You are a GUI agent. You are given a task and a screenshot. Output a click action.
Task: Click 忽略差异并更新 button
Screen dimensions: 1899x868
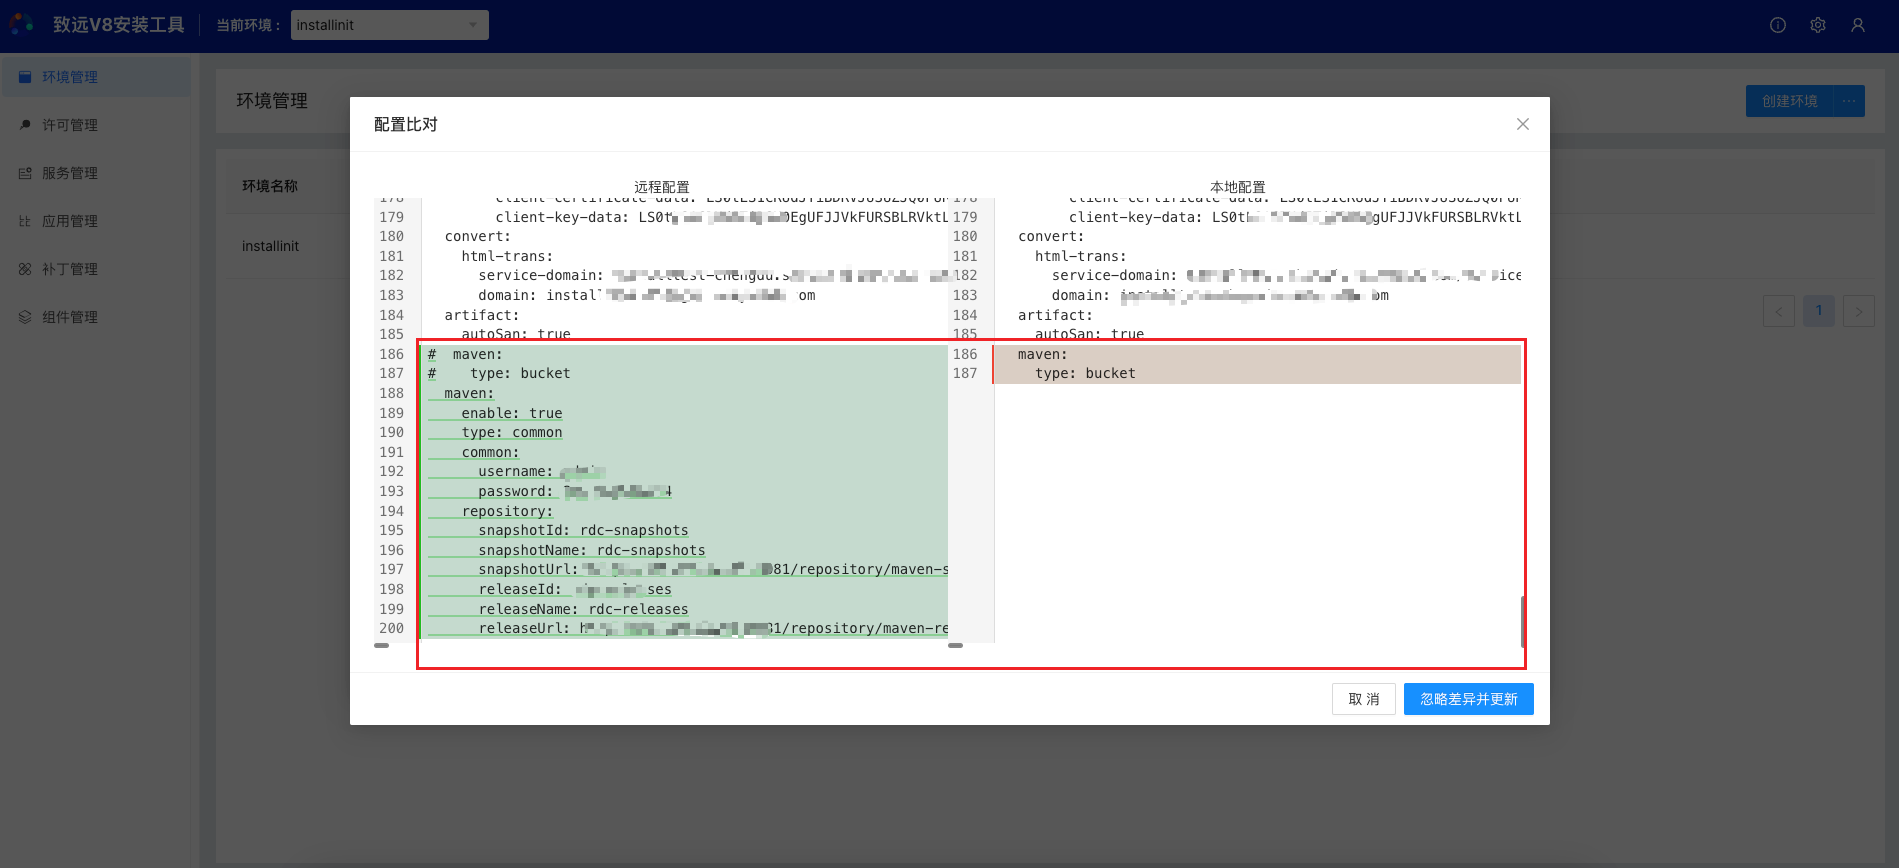1469,699
